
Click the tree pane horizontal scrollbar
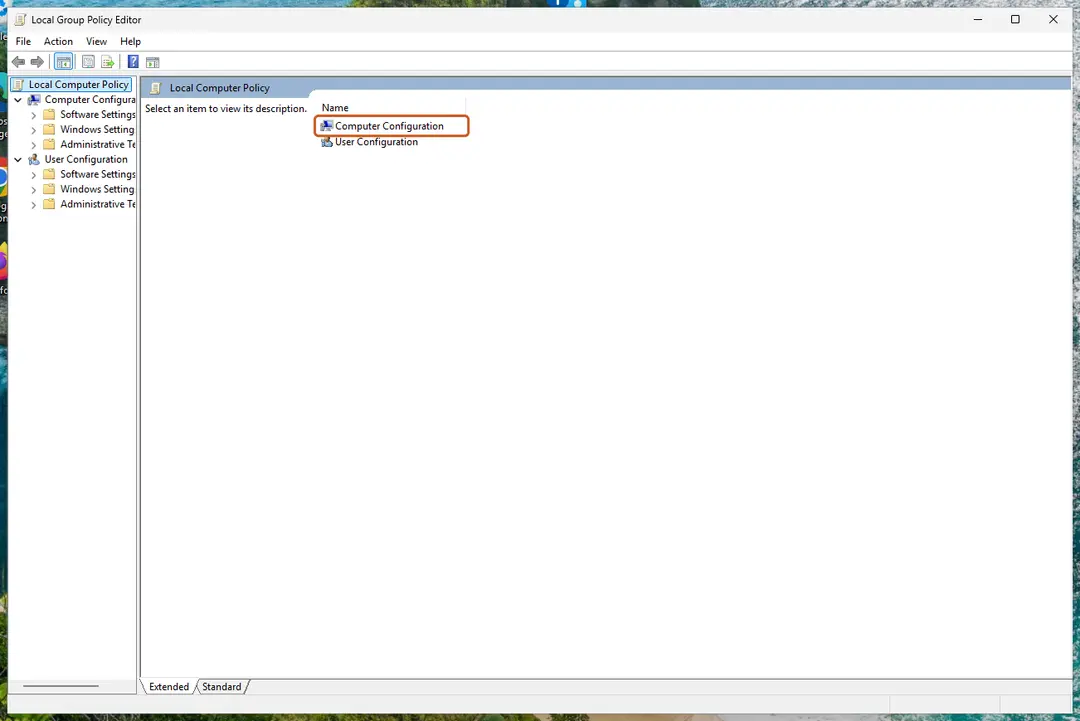61,686
